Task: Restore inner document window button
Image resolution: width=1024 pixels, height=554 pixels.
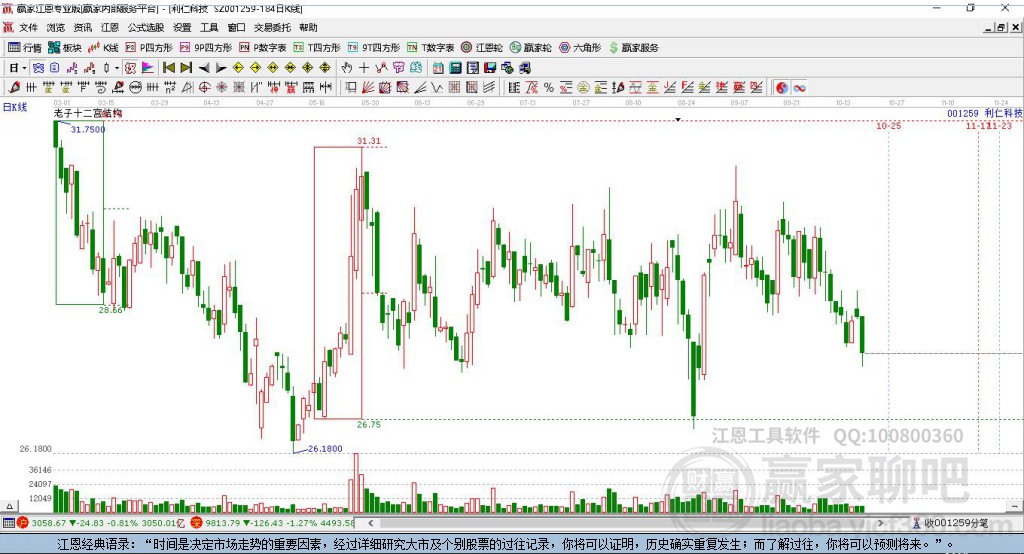Action: (1001, 27)
